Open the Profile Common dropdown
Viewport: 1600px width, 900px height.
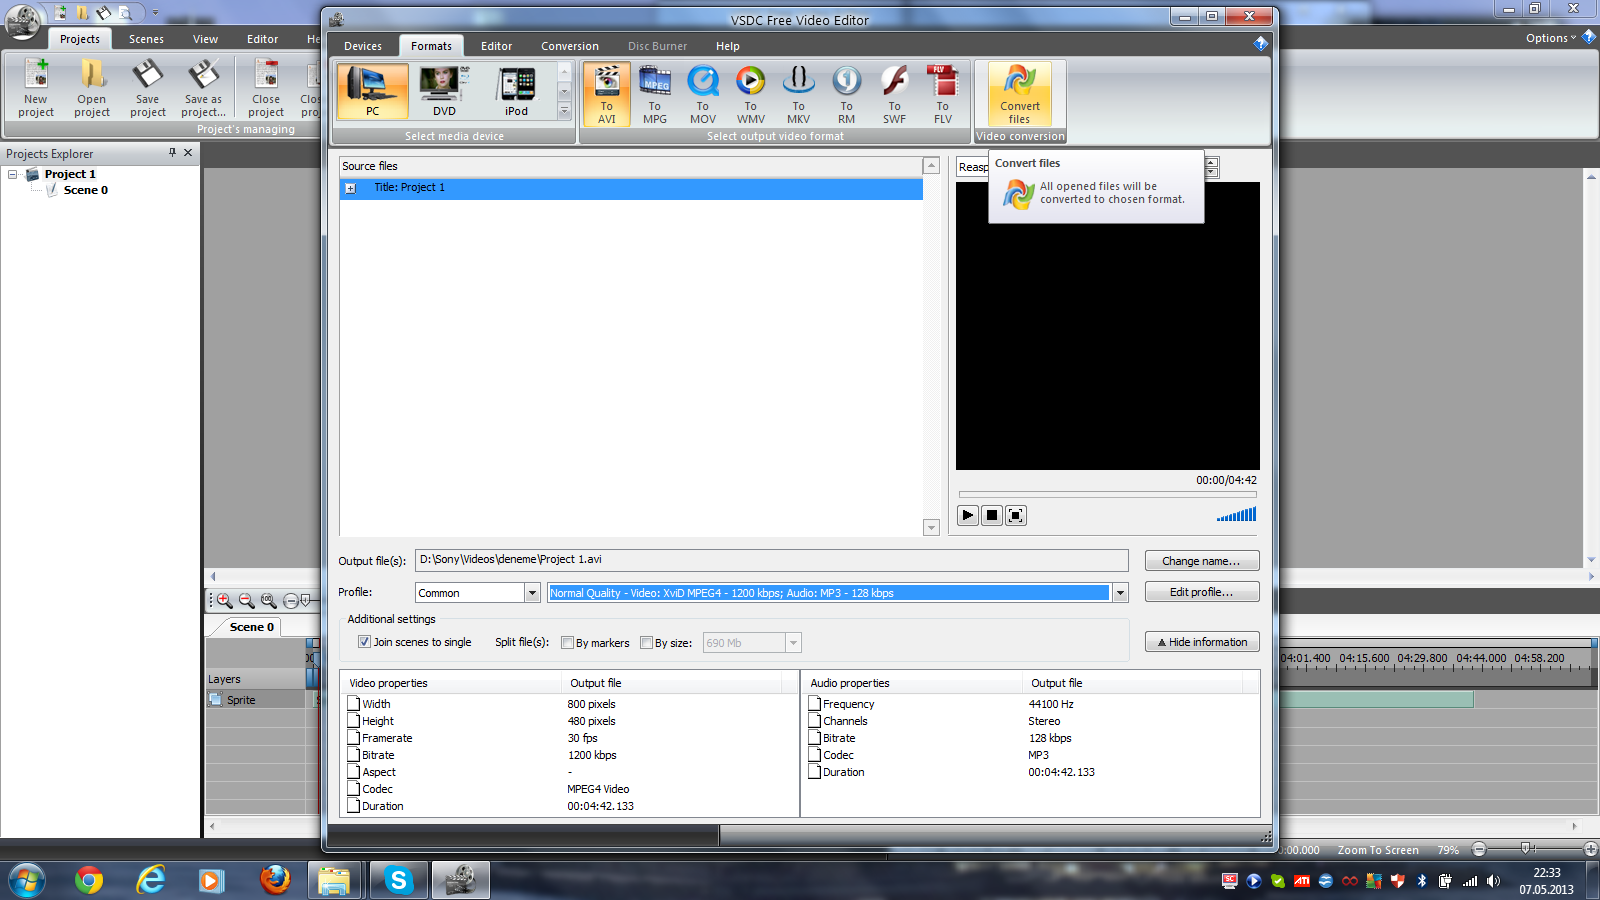coord(532,593)
